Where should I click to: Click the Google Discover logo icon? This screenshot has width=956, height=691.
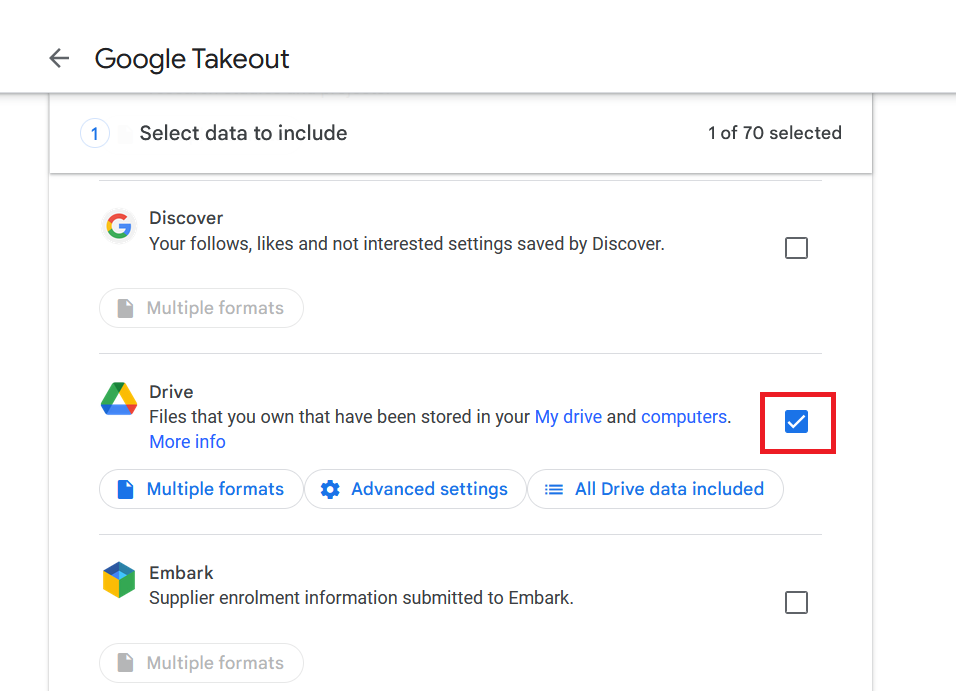[x=119, y=226]
